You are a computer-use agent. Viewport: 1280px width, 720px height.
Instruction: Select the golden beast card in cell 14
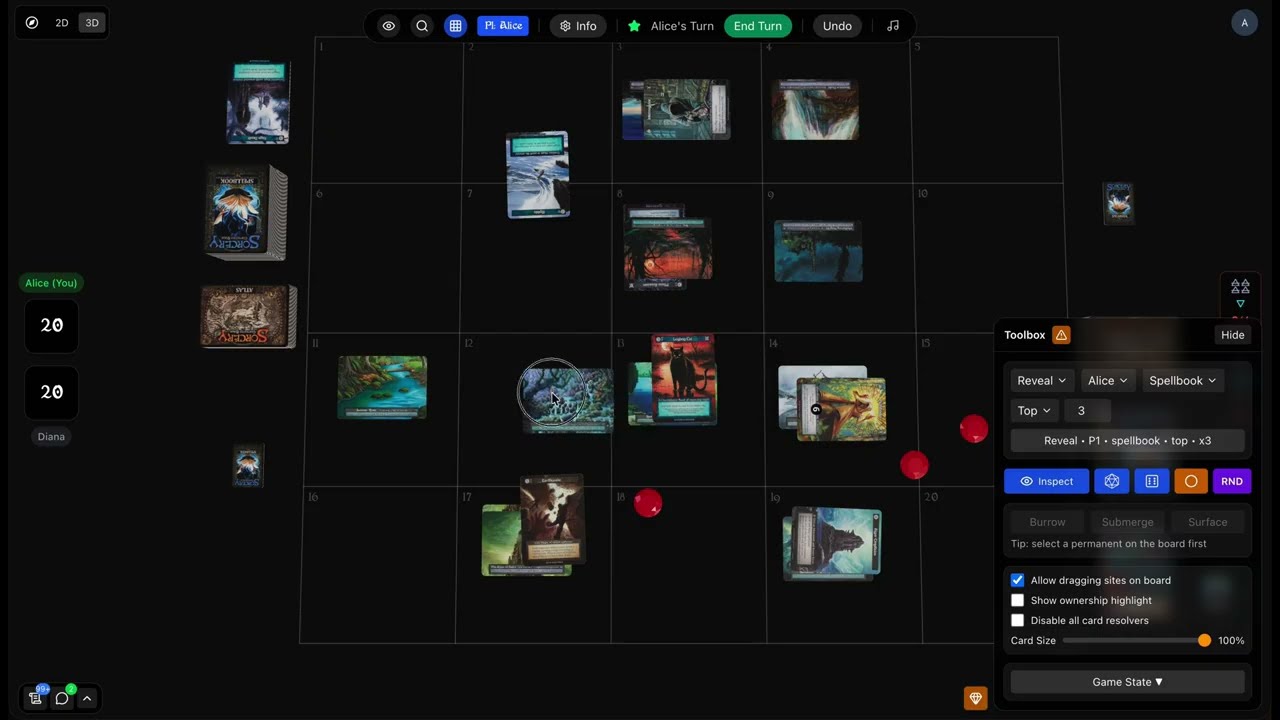click(842, 408)
